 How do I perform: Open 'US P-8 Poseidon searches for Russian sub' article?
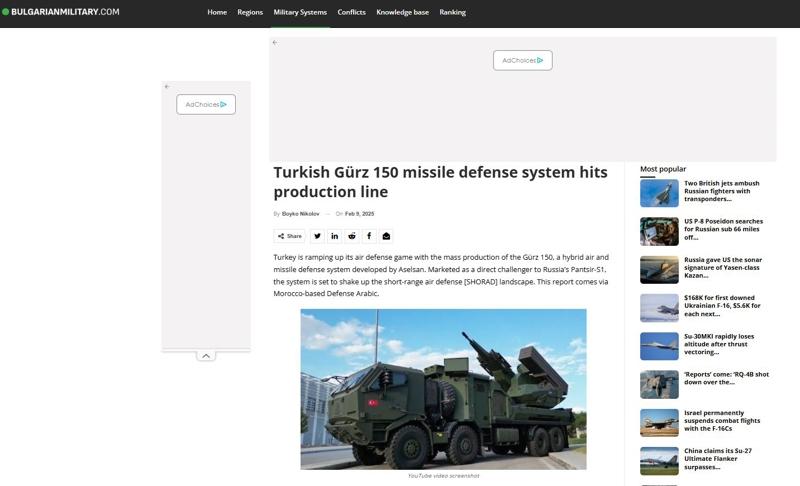click(723, 229)
